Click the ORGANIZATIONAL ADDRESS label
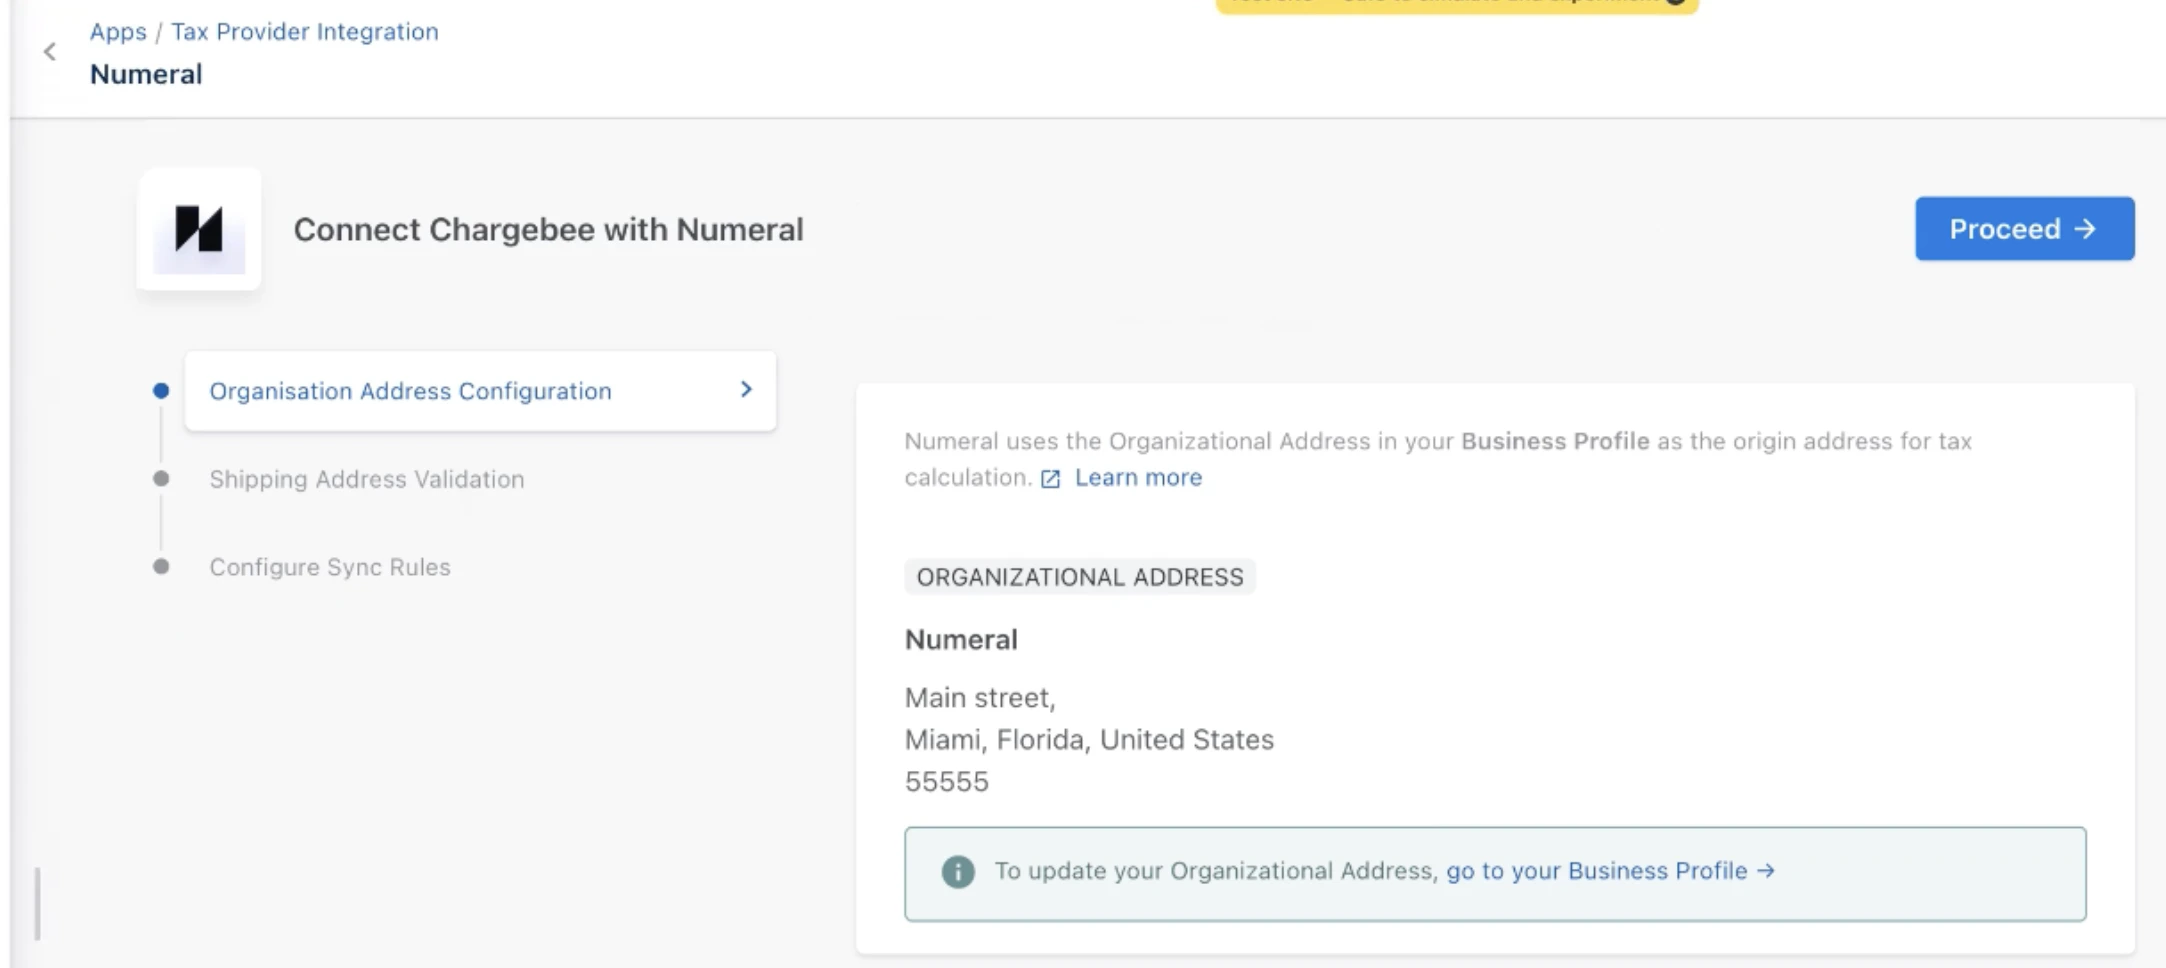This screenshot has width=2166, height=968. click(1080, 577)
